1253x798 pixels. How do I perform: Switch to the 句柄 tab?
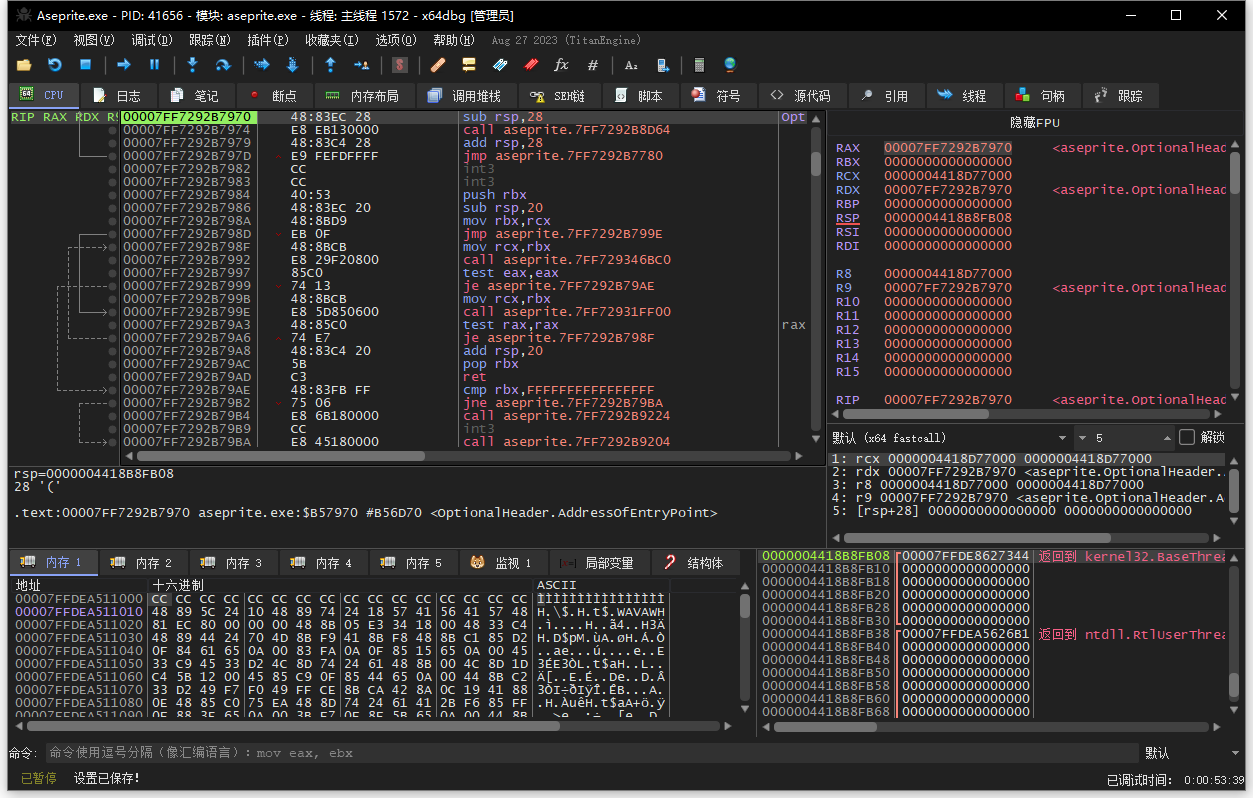[x=1041, y=96]
